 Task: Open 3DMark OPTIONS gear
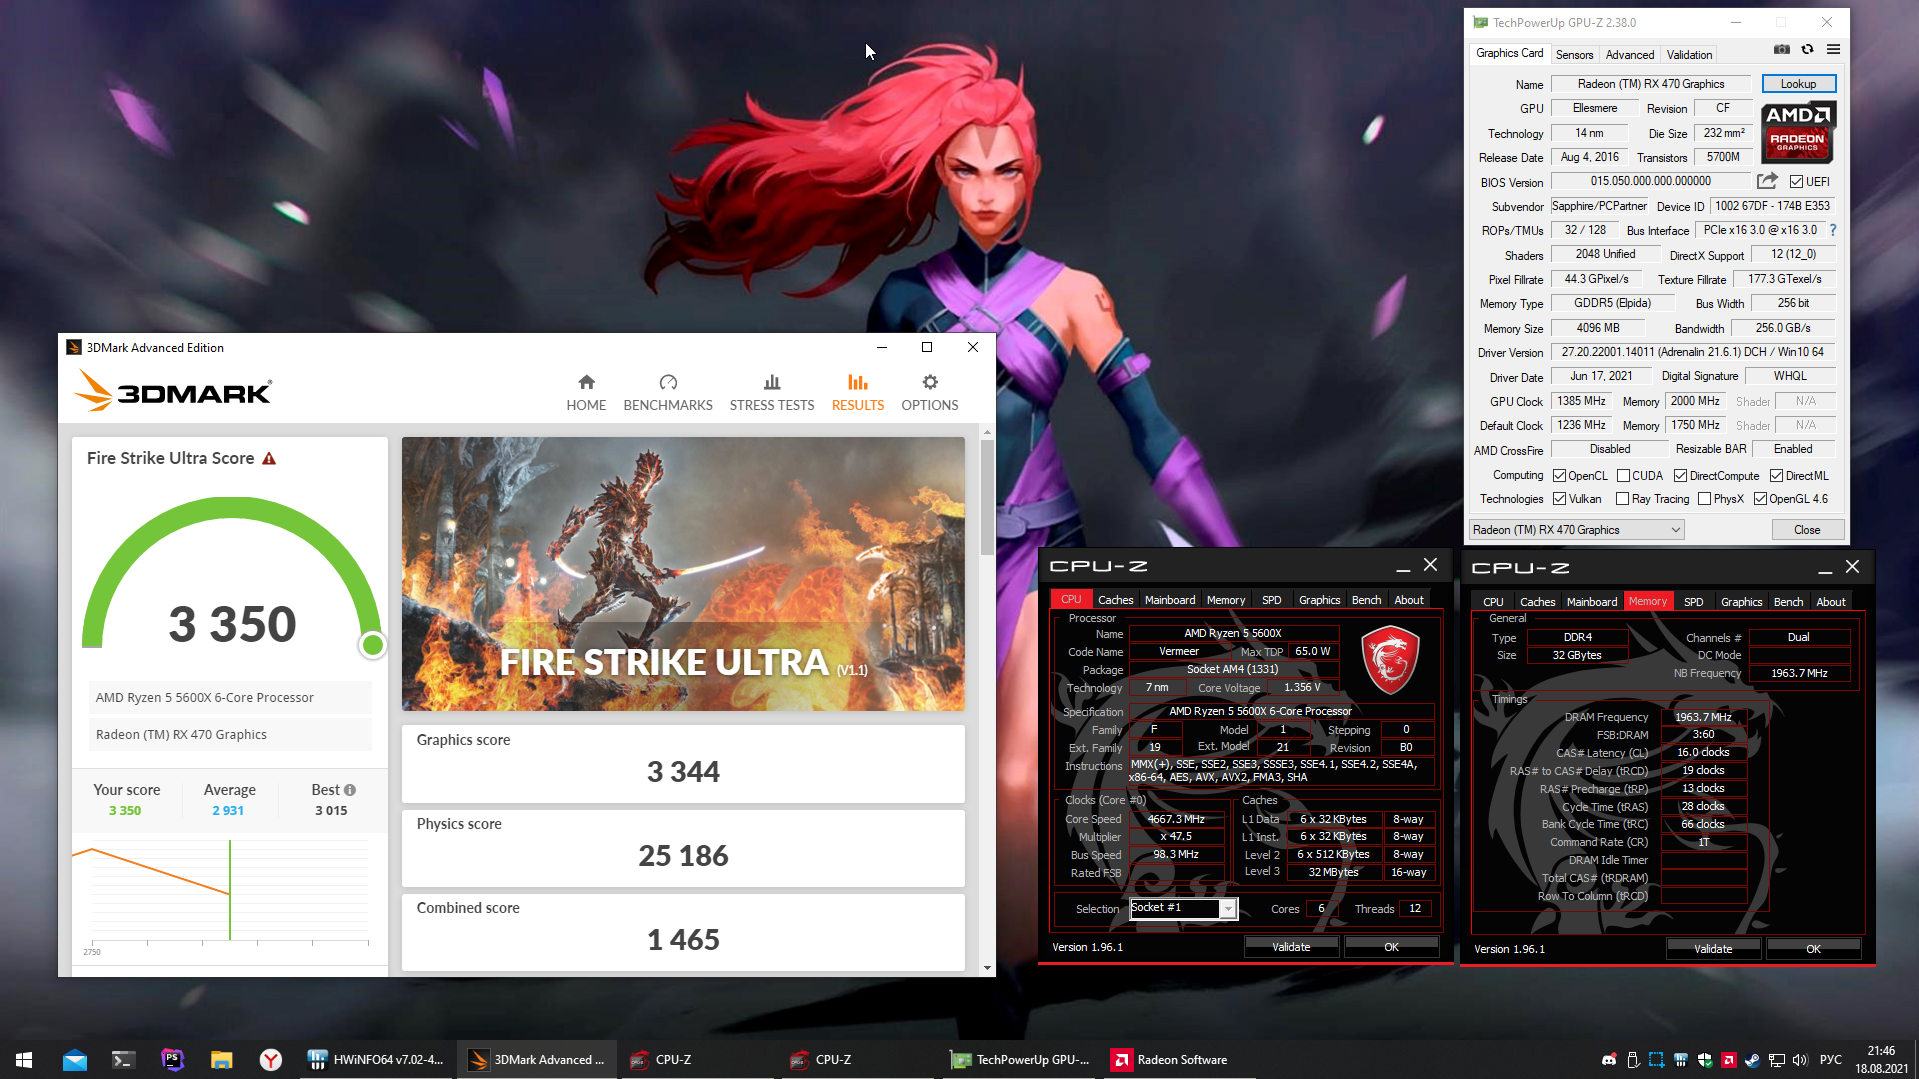(x=930, y=382)
